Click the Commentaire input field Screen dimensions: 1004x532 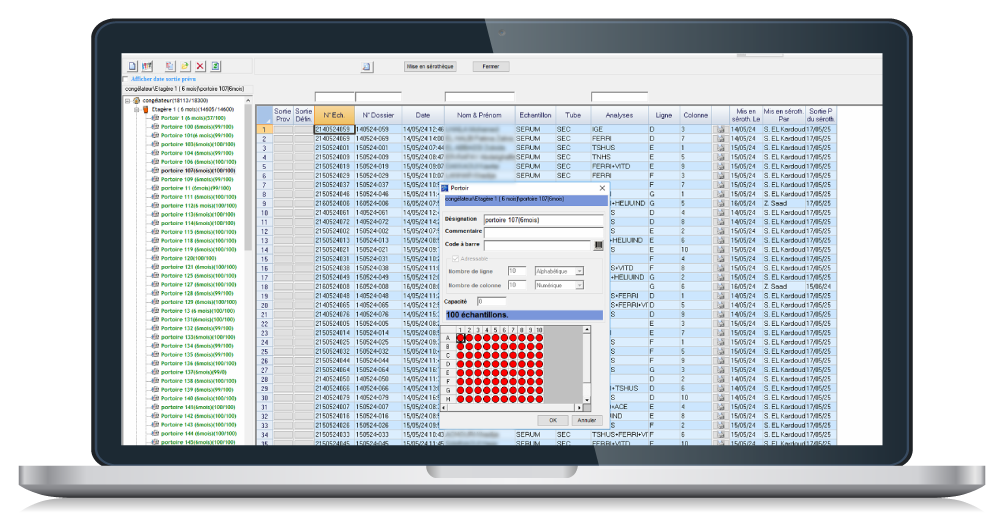(x=544, y=232)
